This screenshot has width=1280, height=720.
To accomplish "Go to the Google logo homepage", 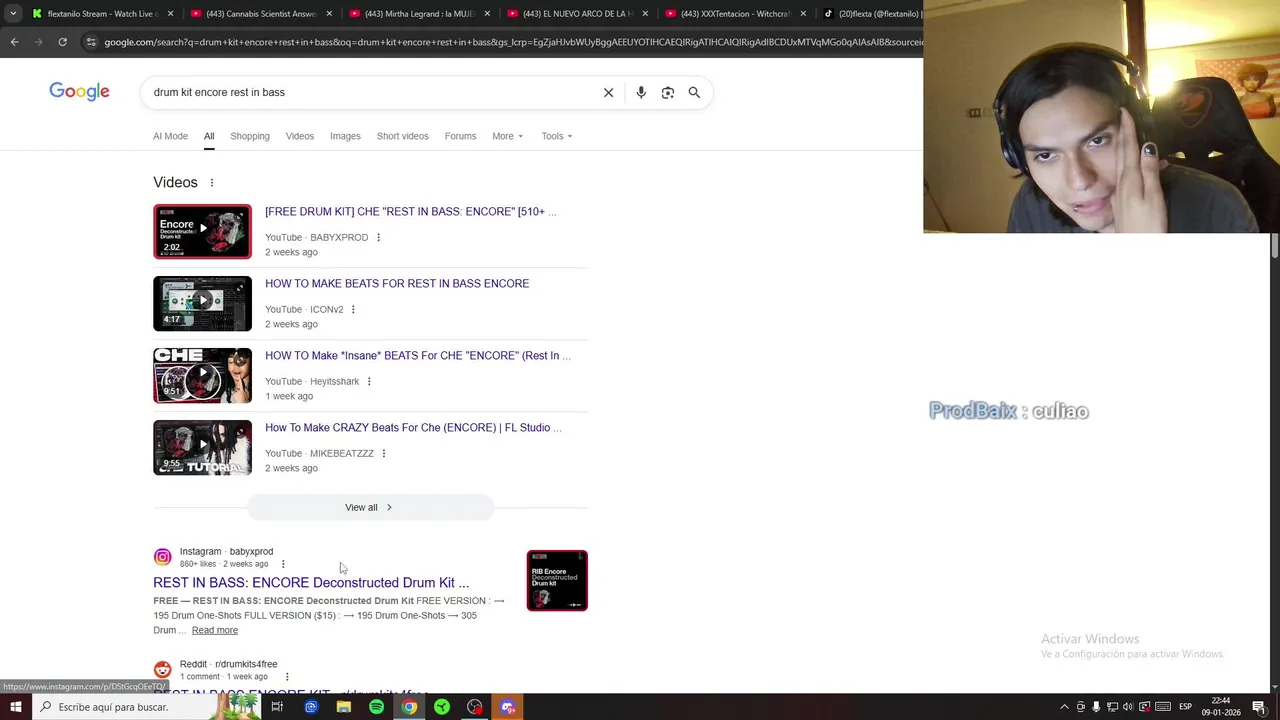I will pyautogui.click(x=79, y=92).
